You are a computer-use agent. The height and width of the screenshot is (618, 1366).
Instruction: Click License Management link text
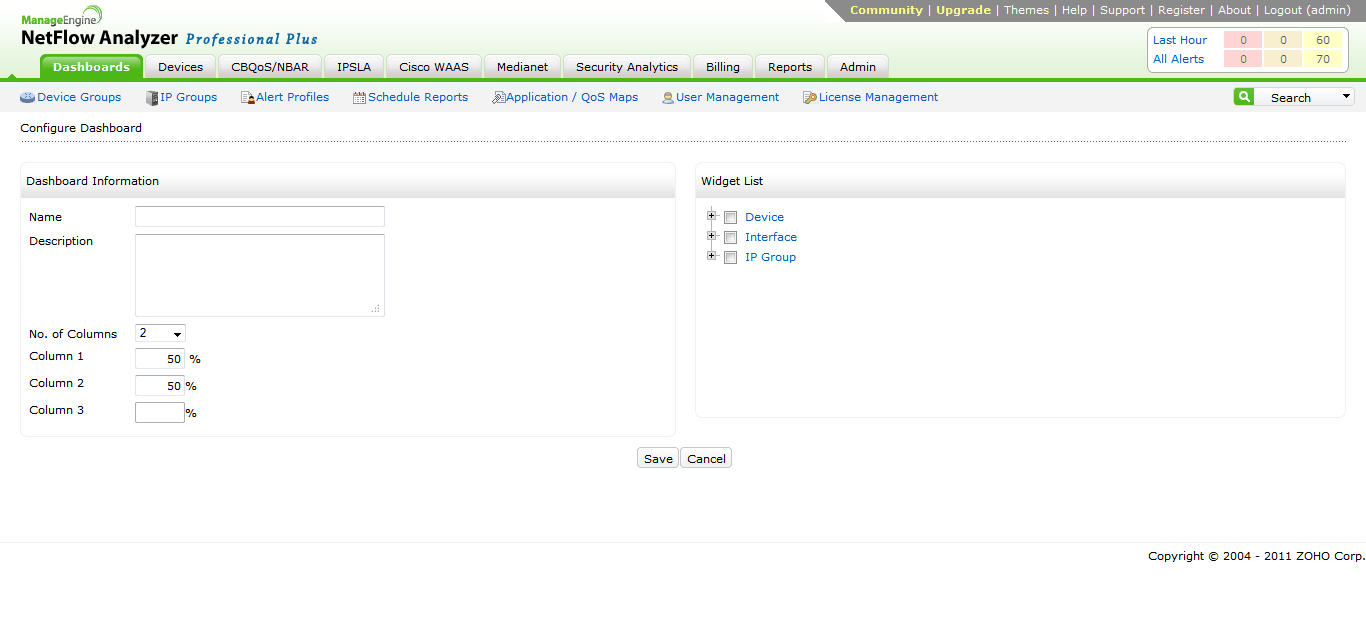pos(878,97)
